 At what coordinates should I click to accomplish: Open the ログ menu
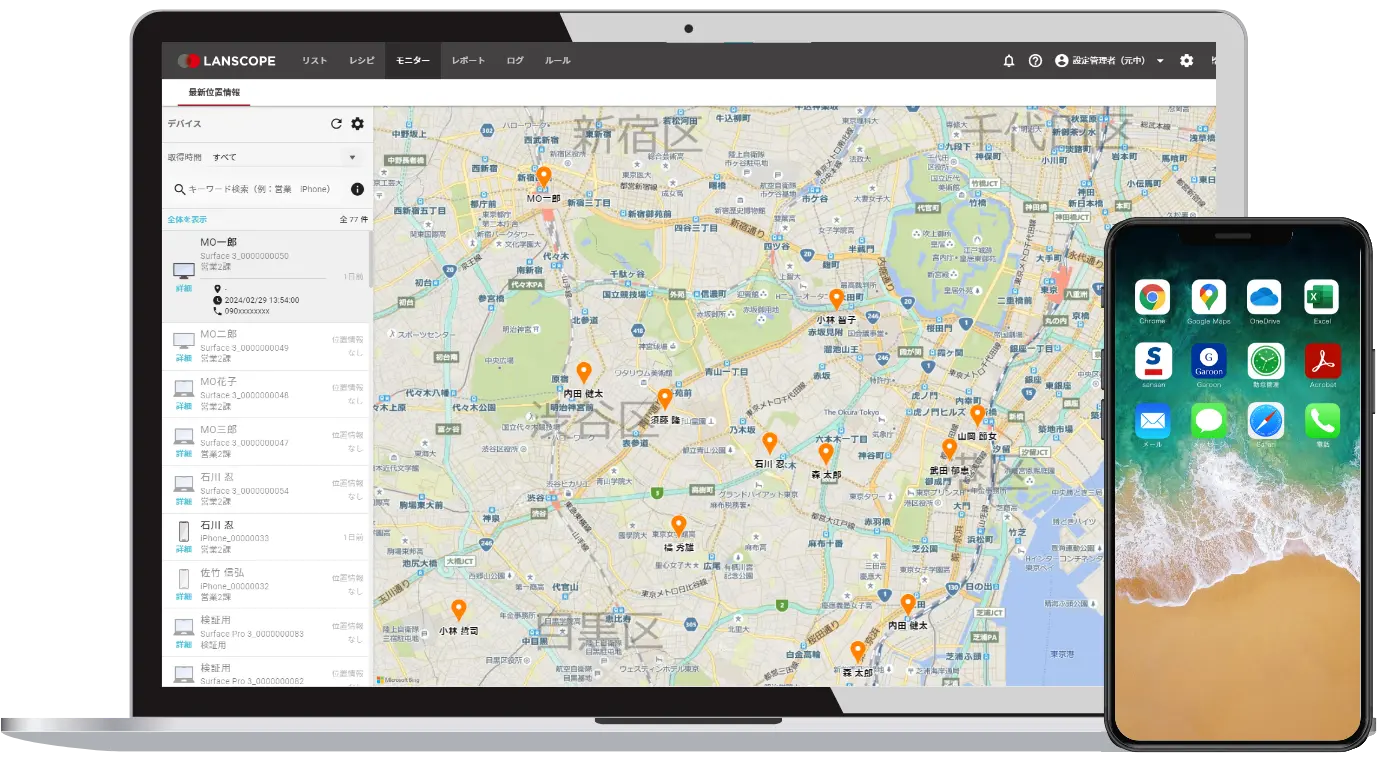coord(515,61)
